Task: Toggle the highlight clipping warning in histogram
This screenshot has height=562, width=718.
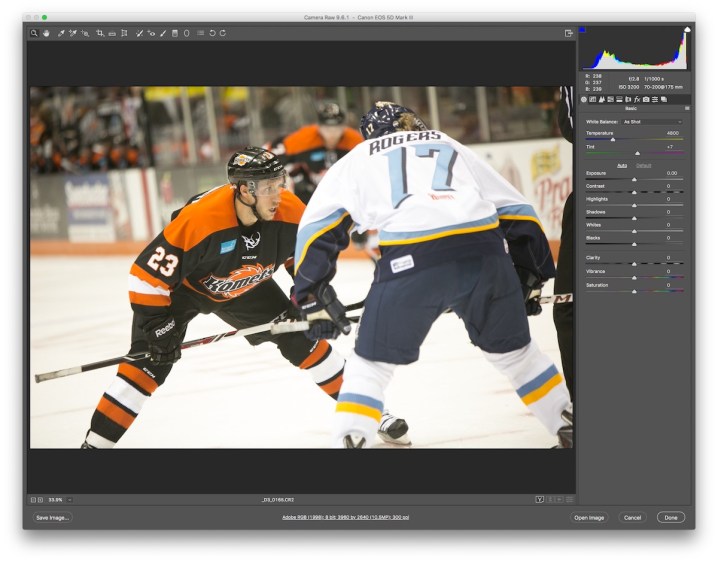Action: coord(686,30)
